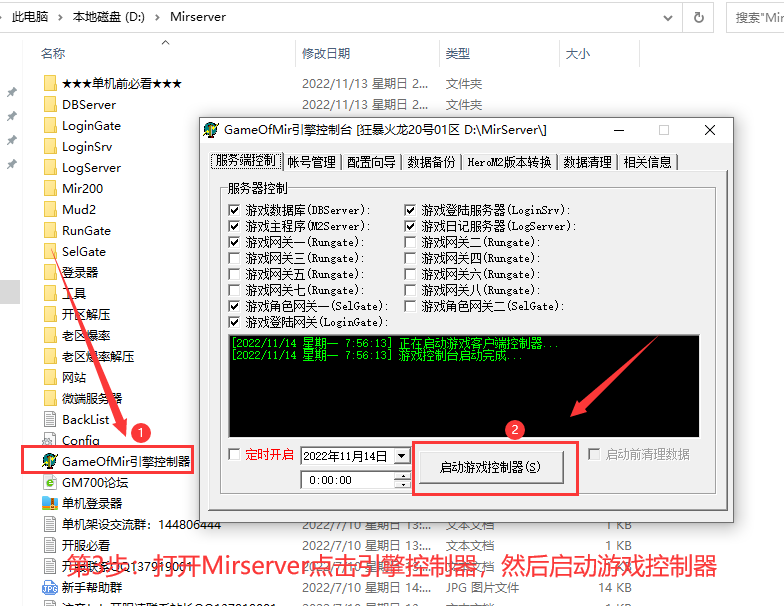
Task: Enable 游戏网关三(Rungate) checkbox
Action: point(234,258)
